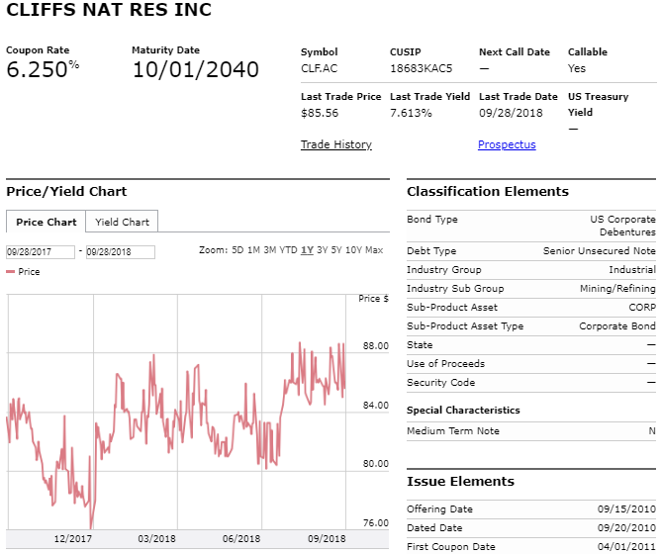Click the 03/2018 axis label
This screenshot has width=660, height=554.
click(x=157, y=538)
